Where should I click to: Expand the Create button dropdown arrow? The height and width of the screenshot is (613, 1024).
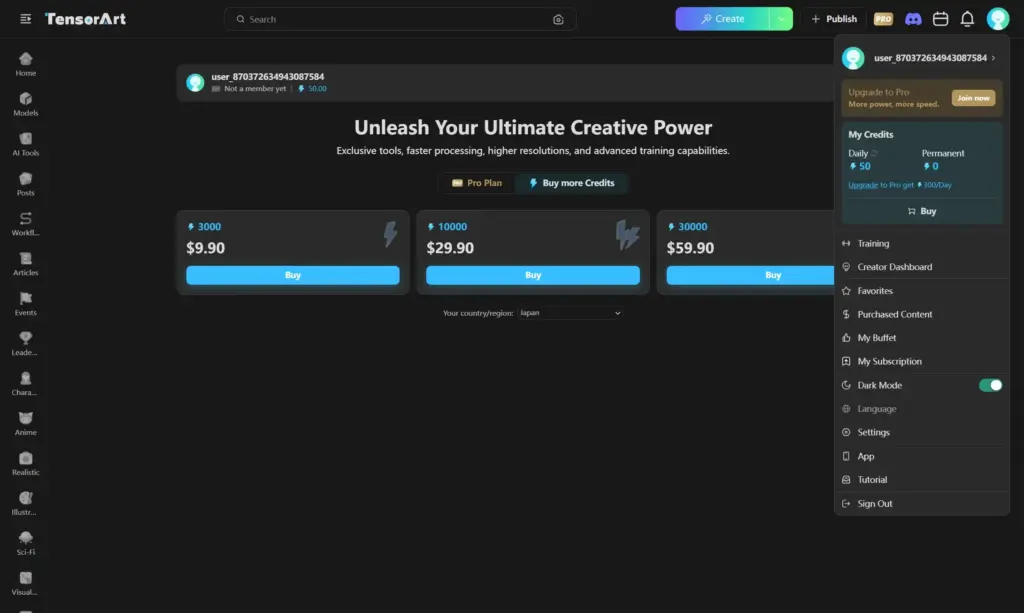(x=781, y=19)
